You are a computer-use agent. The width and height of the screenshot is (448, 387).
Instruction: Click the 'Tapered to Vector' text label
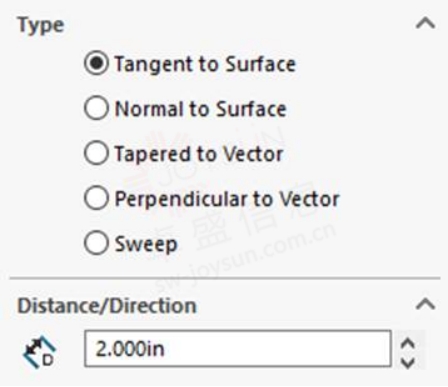click(x=199, y=154)
